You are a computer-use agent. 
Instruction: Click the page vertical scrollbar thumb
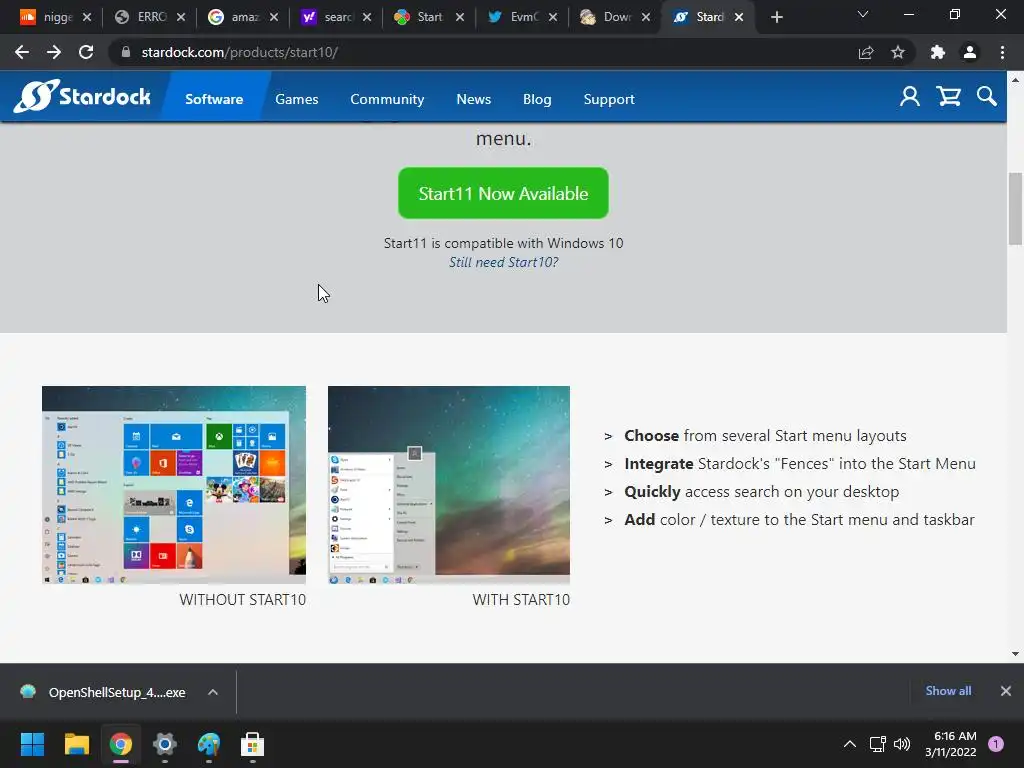[x=1015, y=208]
